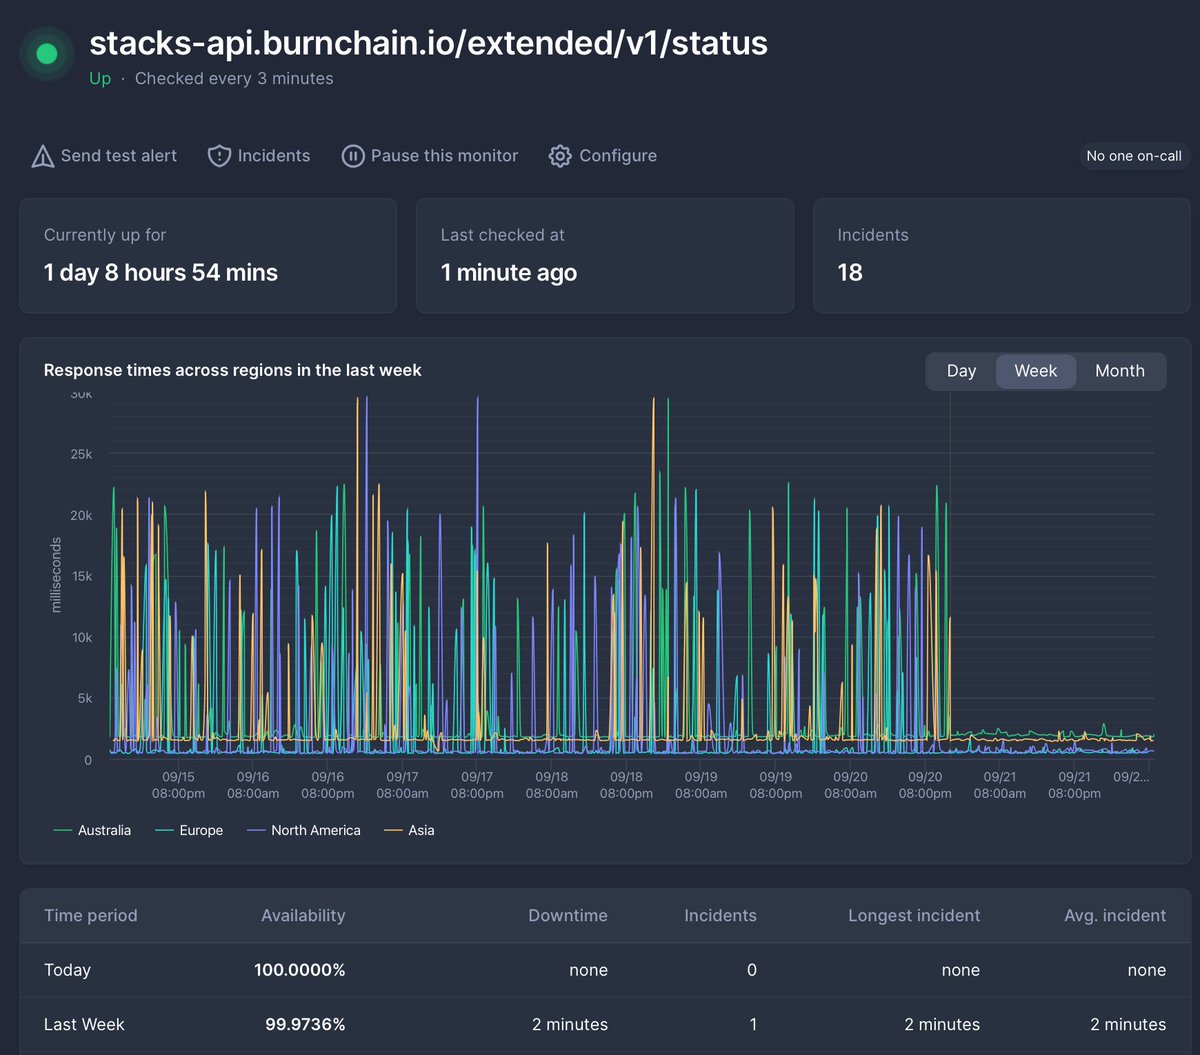Click Last Week incidents count 1
This screenshot has height=1055, width=1200.
(x=752, y=1024)
